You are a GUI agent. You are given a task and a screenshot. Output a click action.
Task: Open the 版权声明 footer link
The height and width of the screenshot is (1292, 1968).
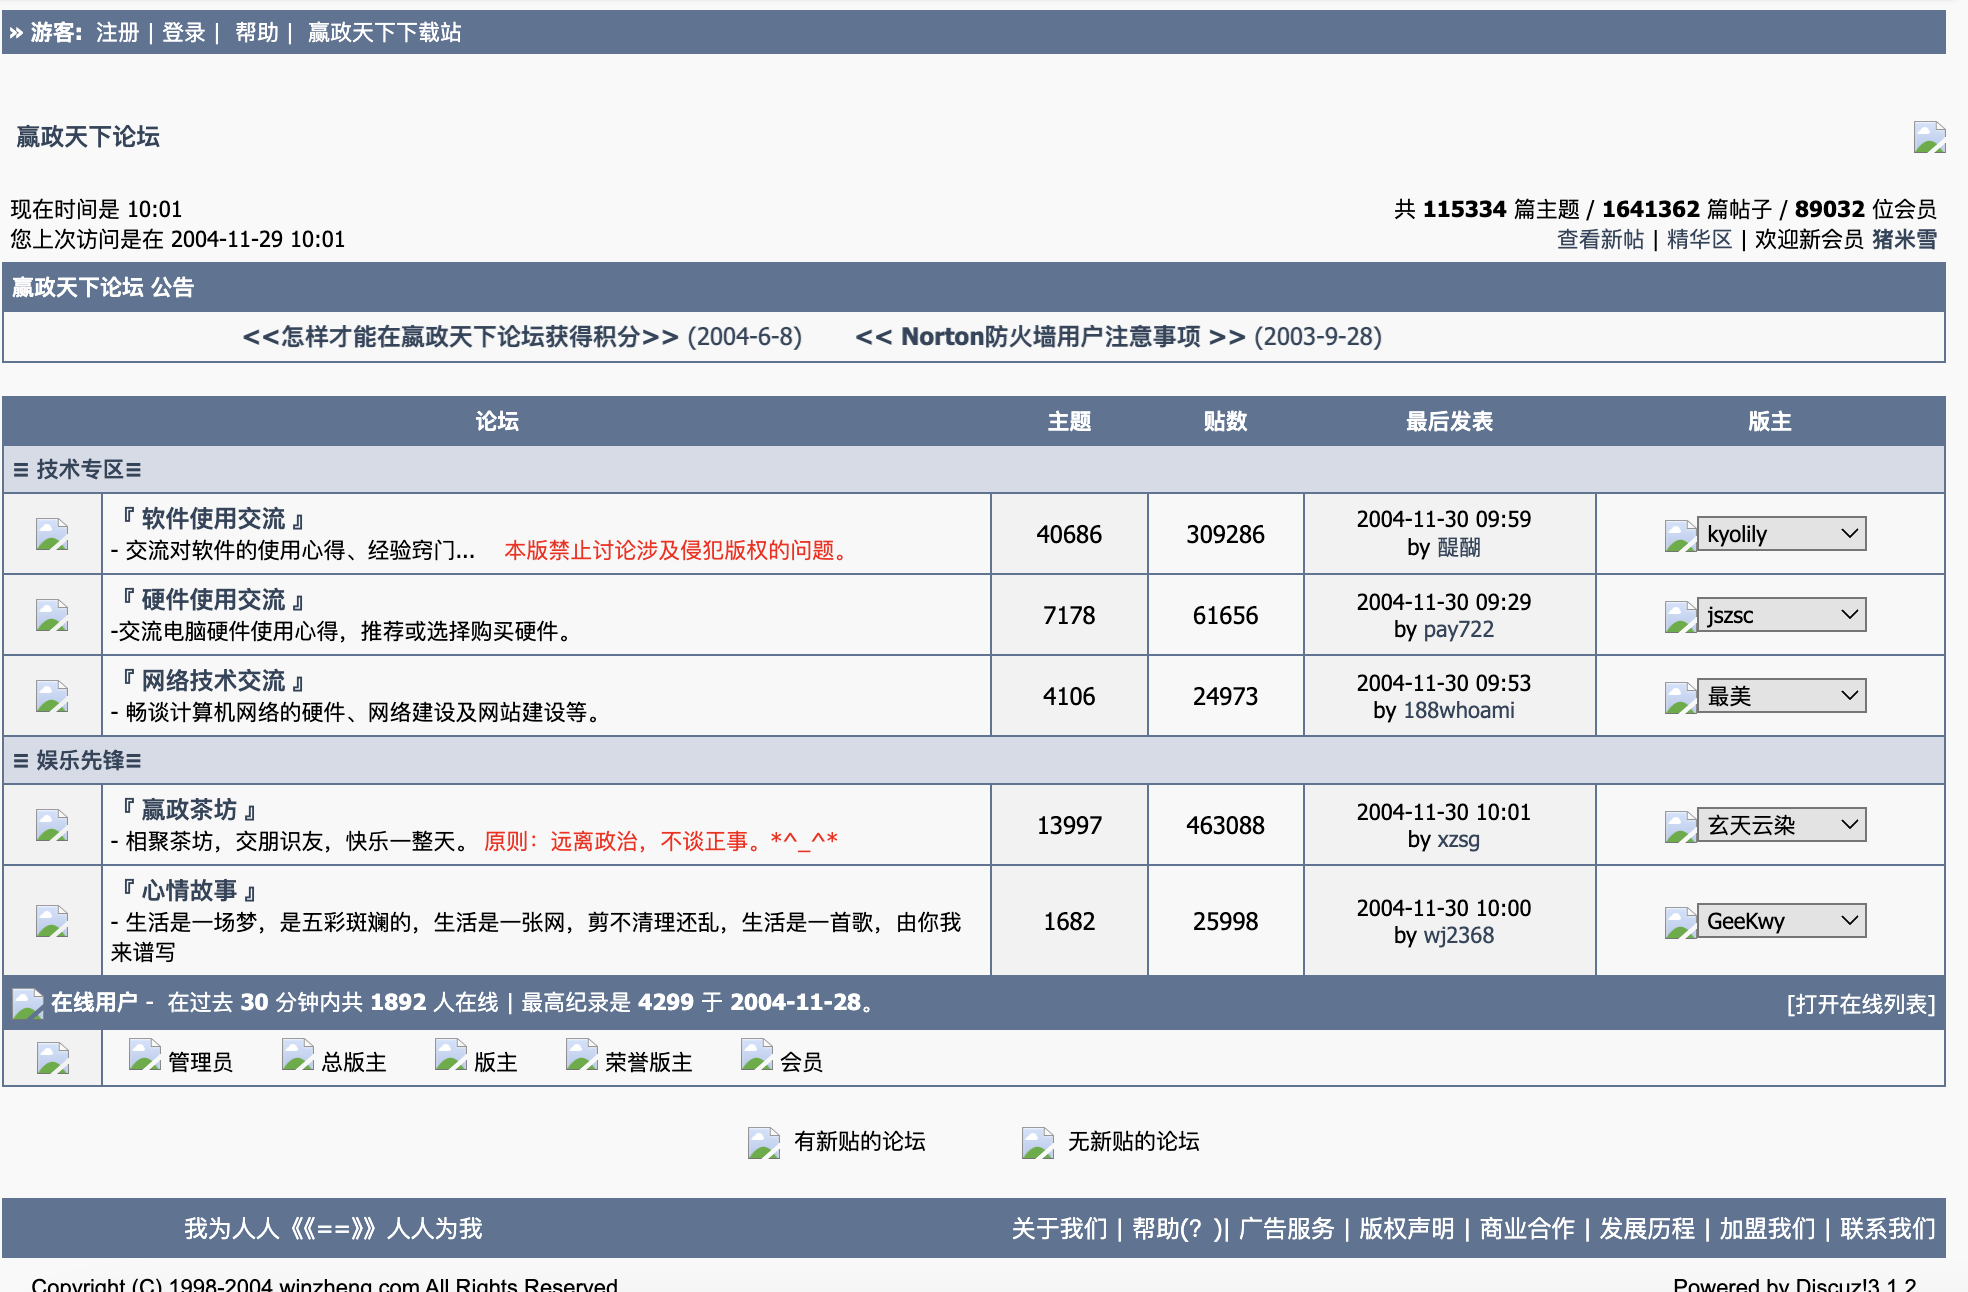[1406, 1229]
